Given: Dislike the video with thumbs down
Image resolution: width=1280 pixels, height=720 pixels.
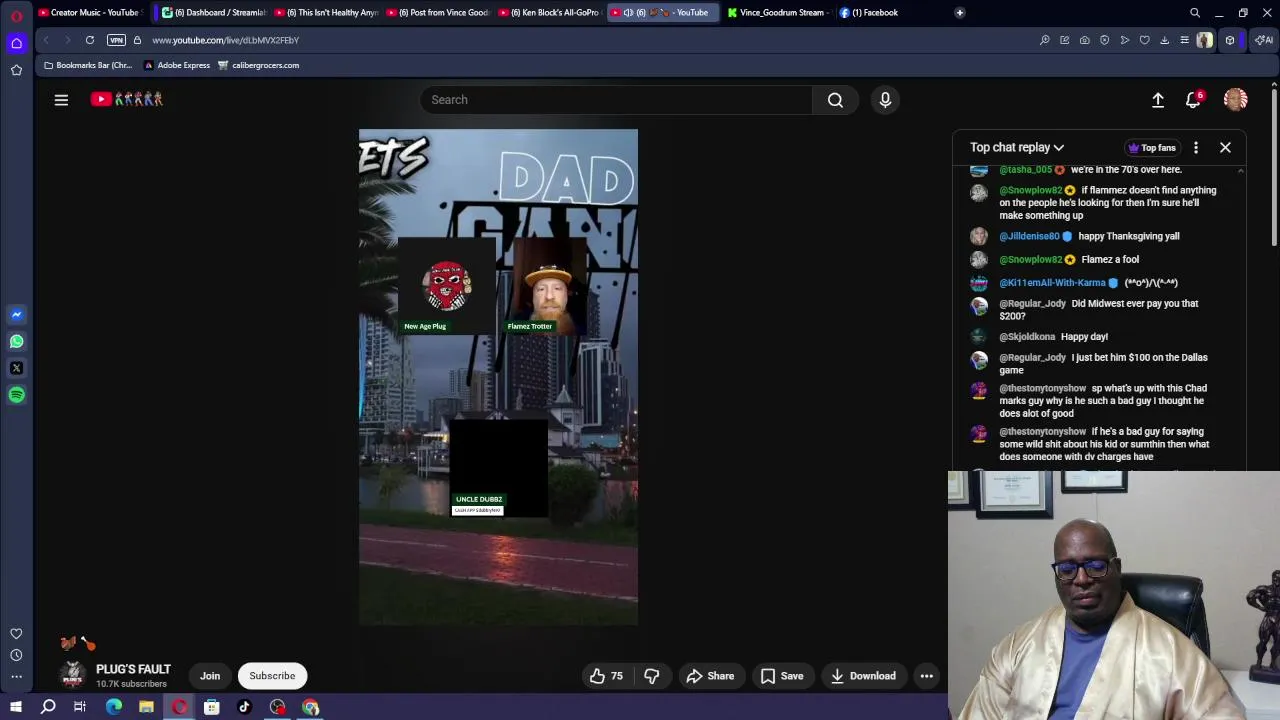Looking at the screenshot, I should pyautogui.click(x=652, y=676).
